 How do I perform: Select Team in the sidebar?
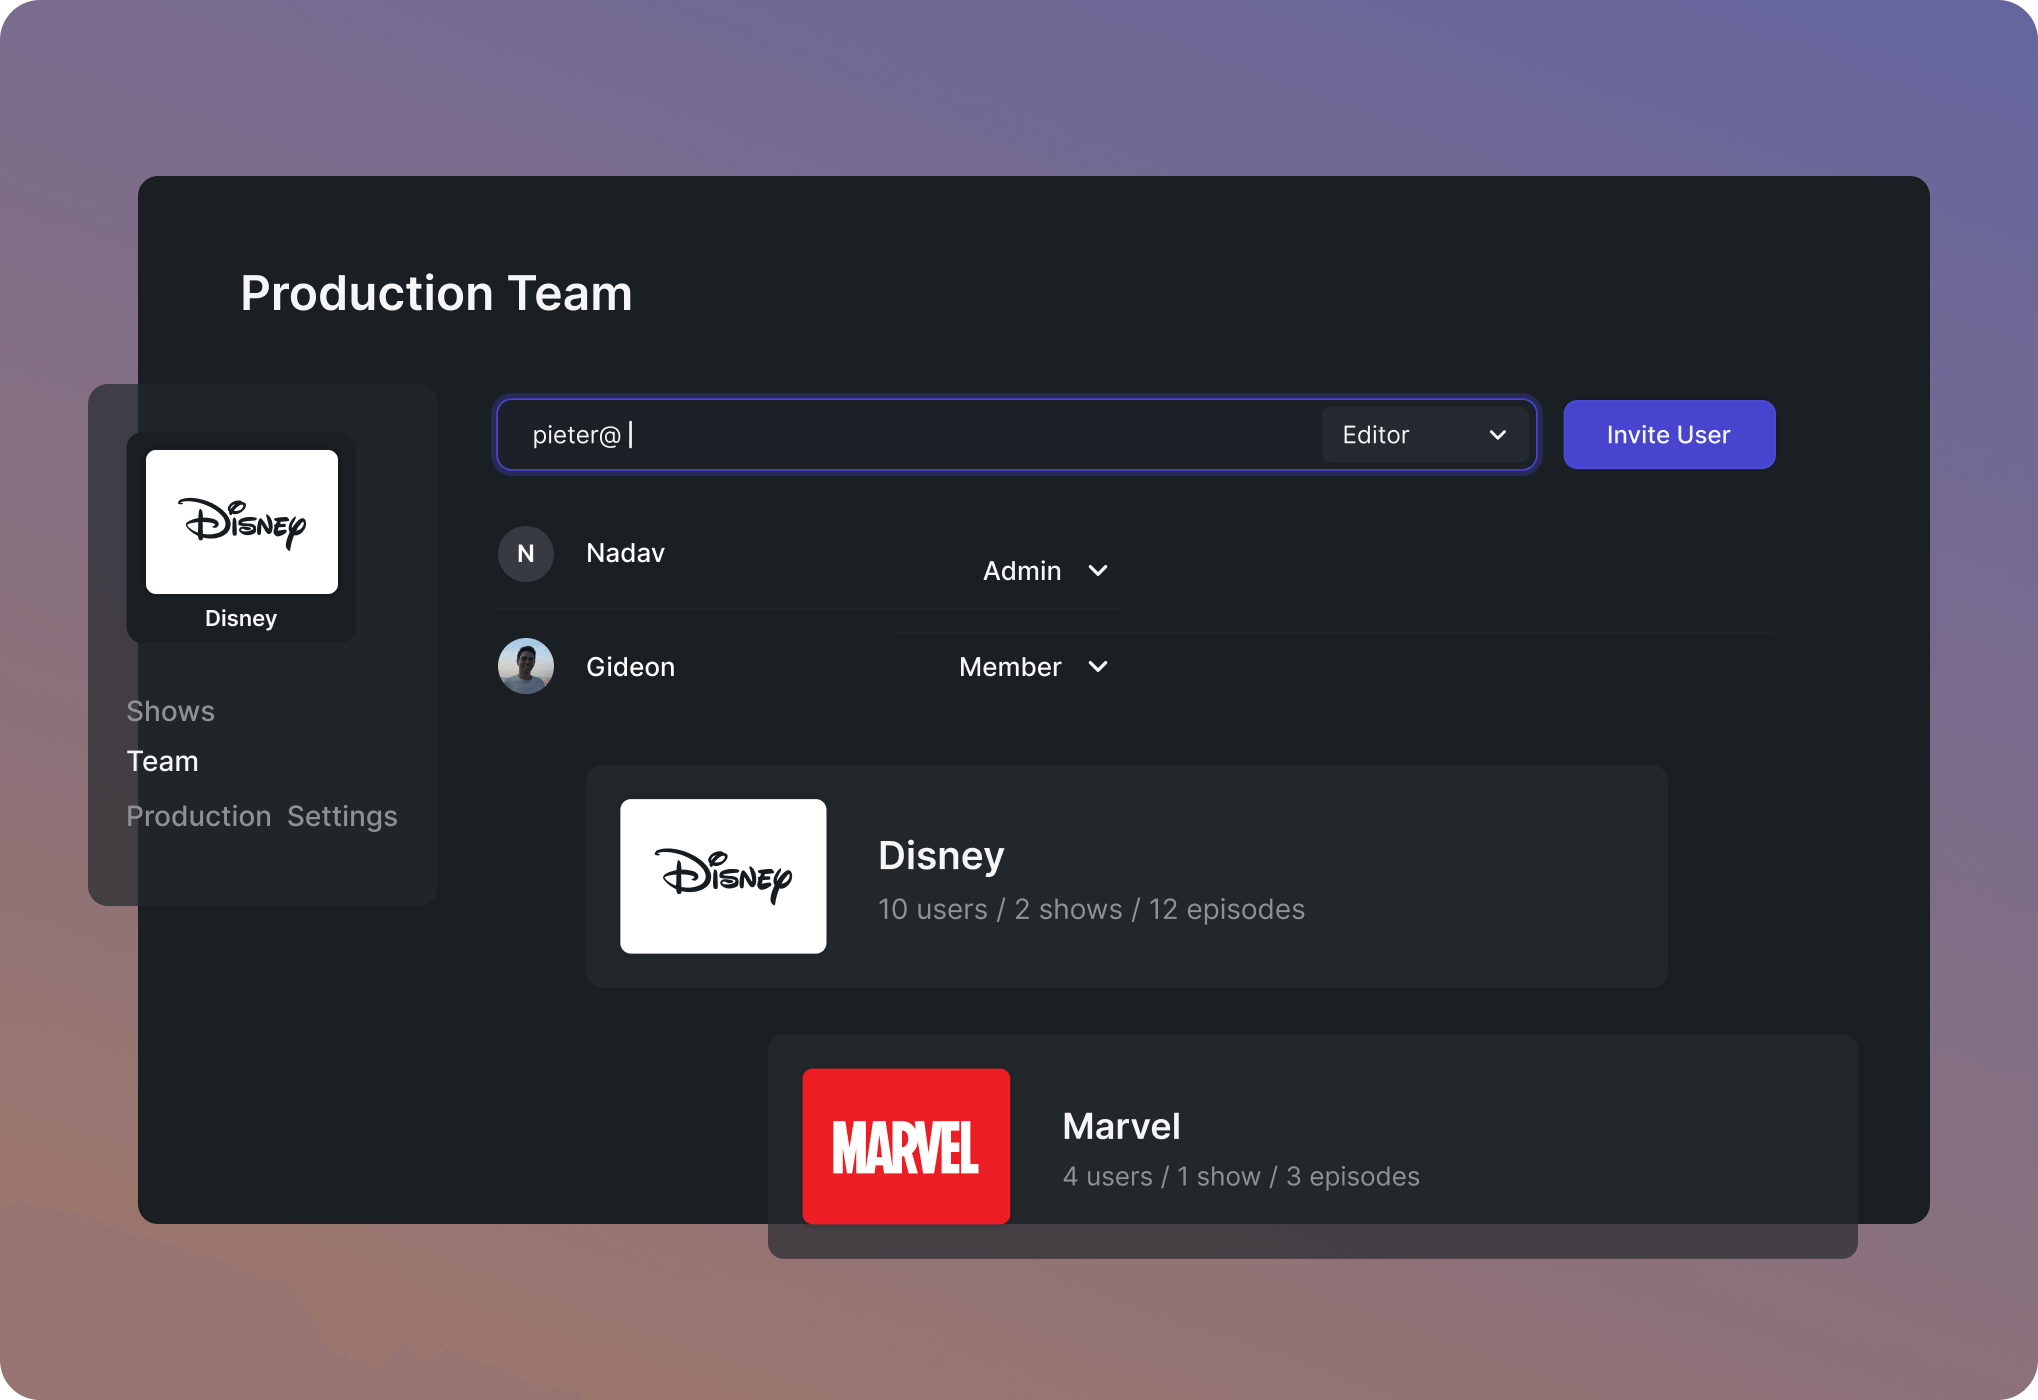163,761
